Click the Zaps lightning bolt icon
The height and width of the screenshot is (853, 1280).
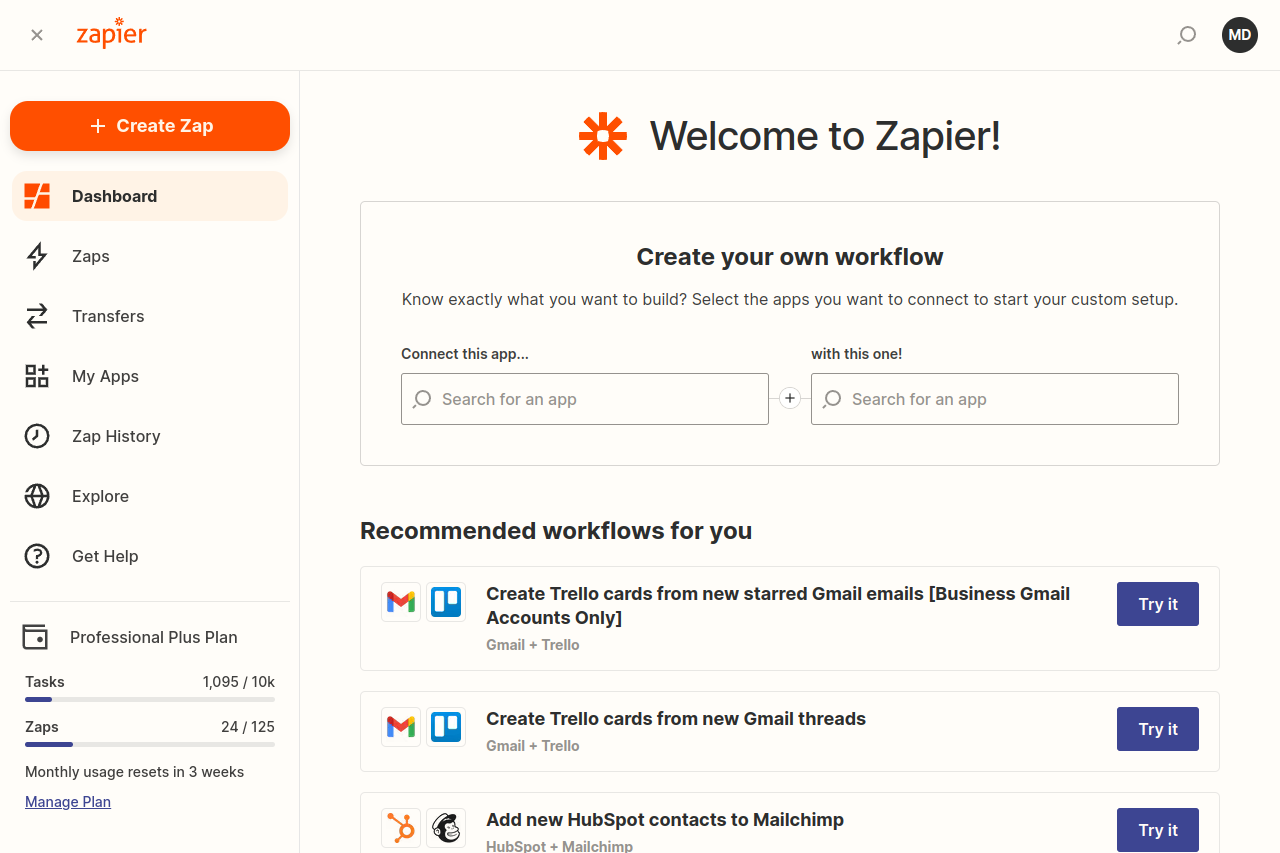tap(37, 256)
